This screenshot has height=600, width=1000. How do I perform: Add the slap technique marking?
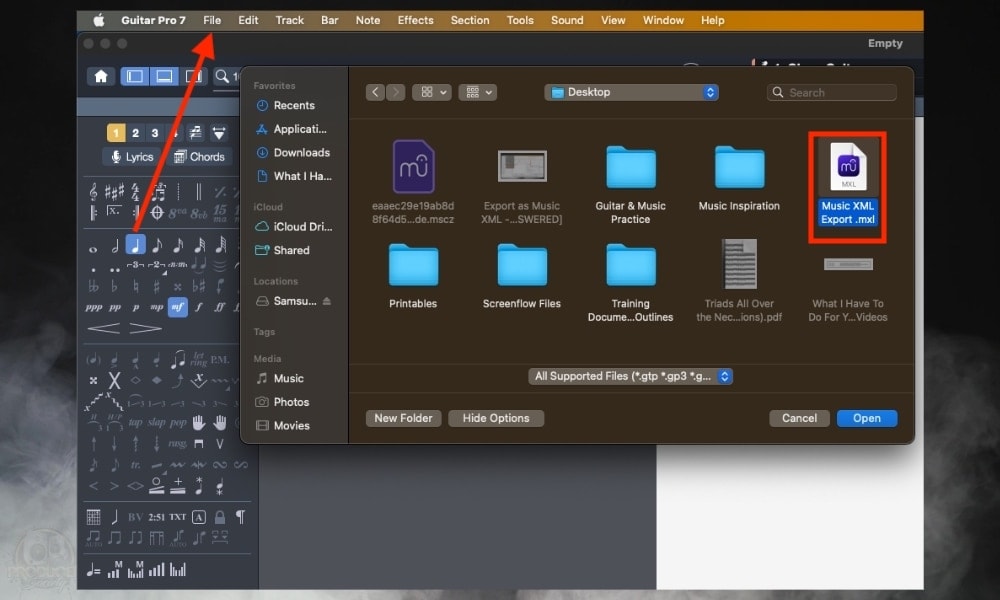click(x=156, y=422)
